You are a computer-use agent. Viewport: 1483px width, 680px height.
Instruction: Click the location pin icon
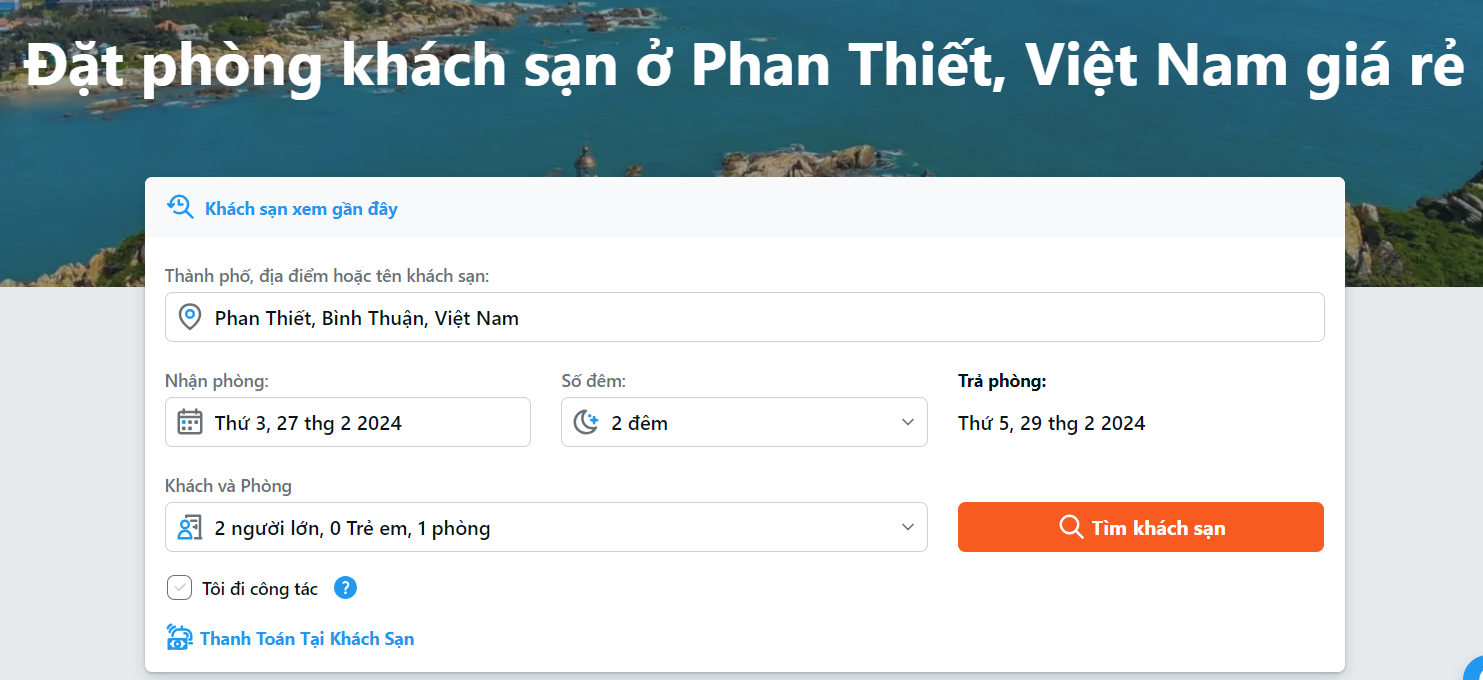[189, 318]
